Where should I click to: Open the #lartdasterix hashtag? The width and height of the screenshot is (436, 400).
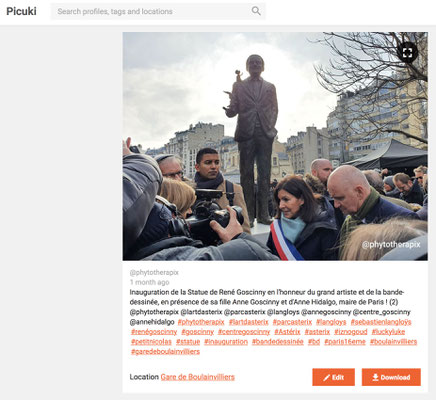click(248, 322)
